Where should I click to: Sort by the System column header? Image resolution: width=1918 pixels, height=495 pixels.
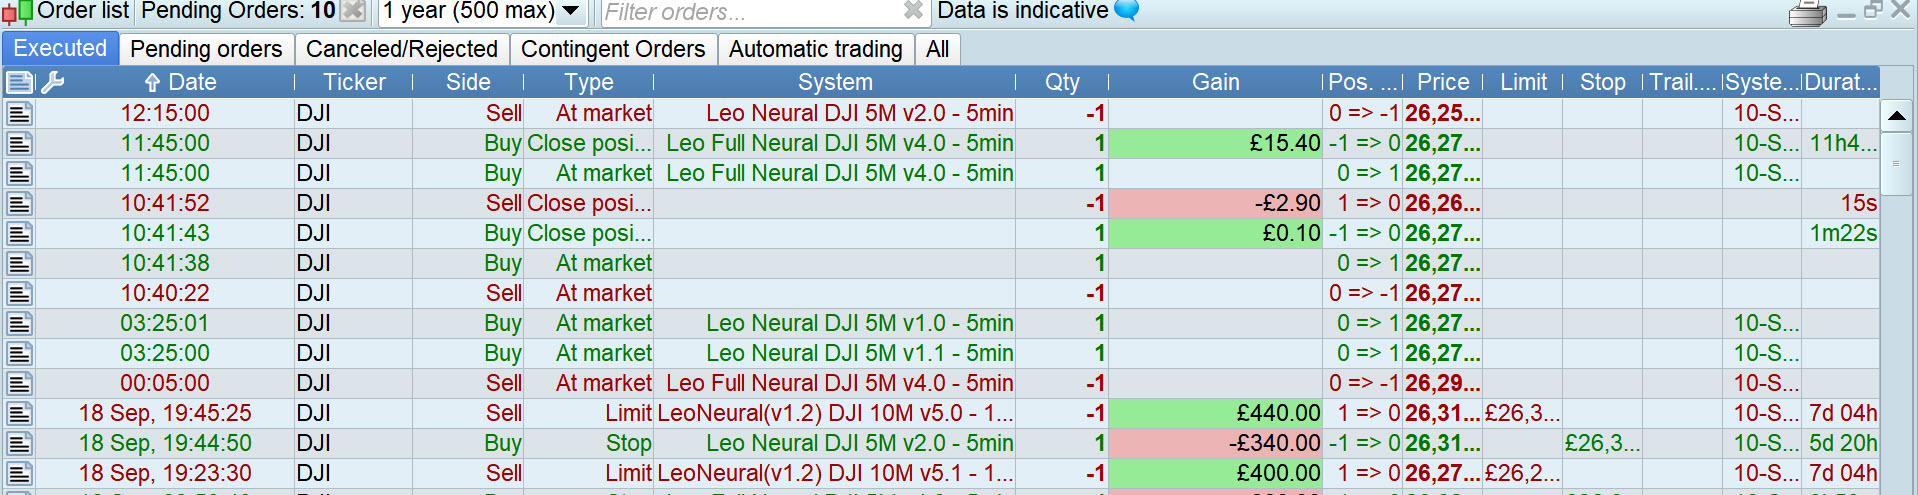point(835,82)
